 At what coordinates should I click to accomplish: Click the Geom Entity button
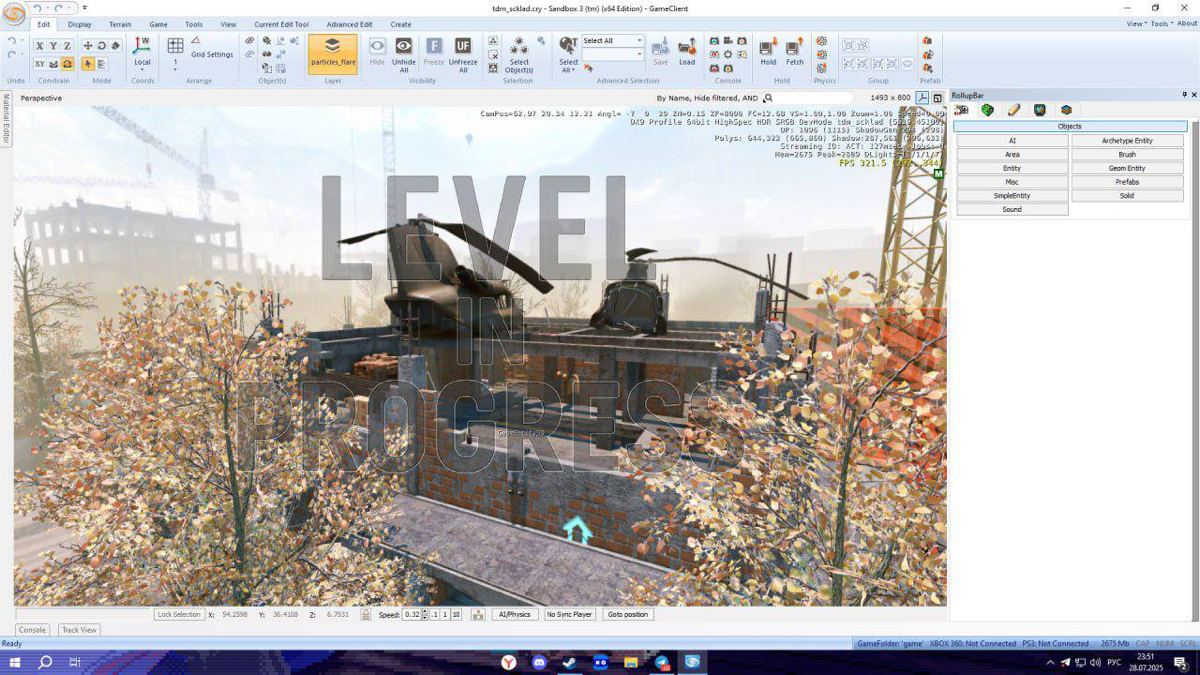click(x=1127, y=169)
